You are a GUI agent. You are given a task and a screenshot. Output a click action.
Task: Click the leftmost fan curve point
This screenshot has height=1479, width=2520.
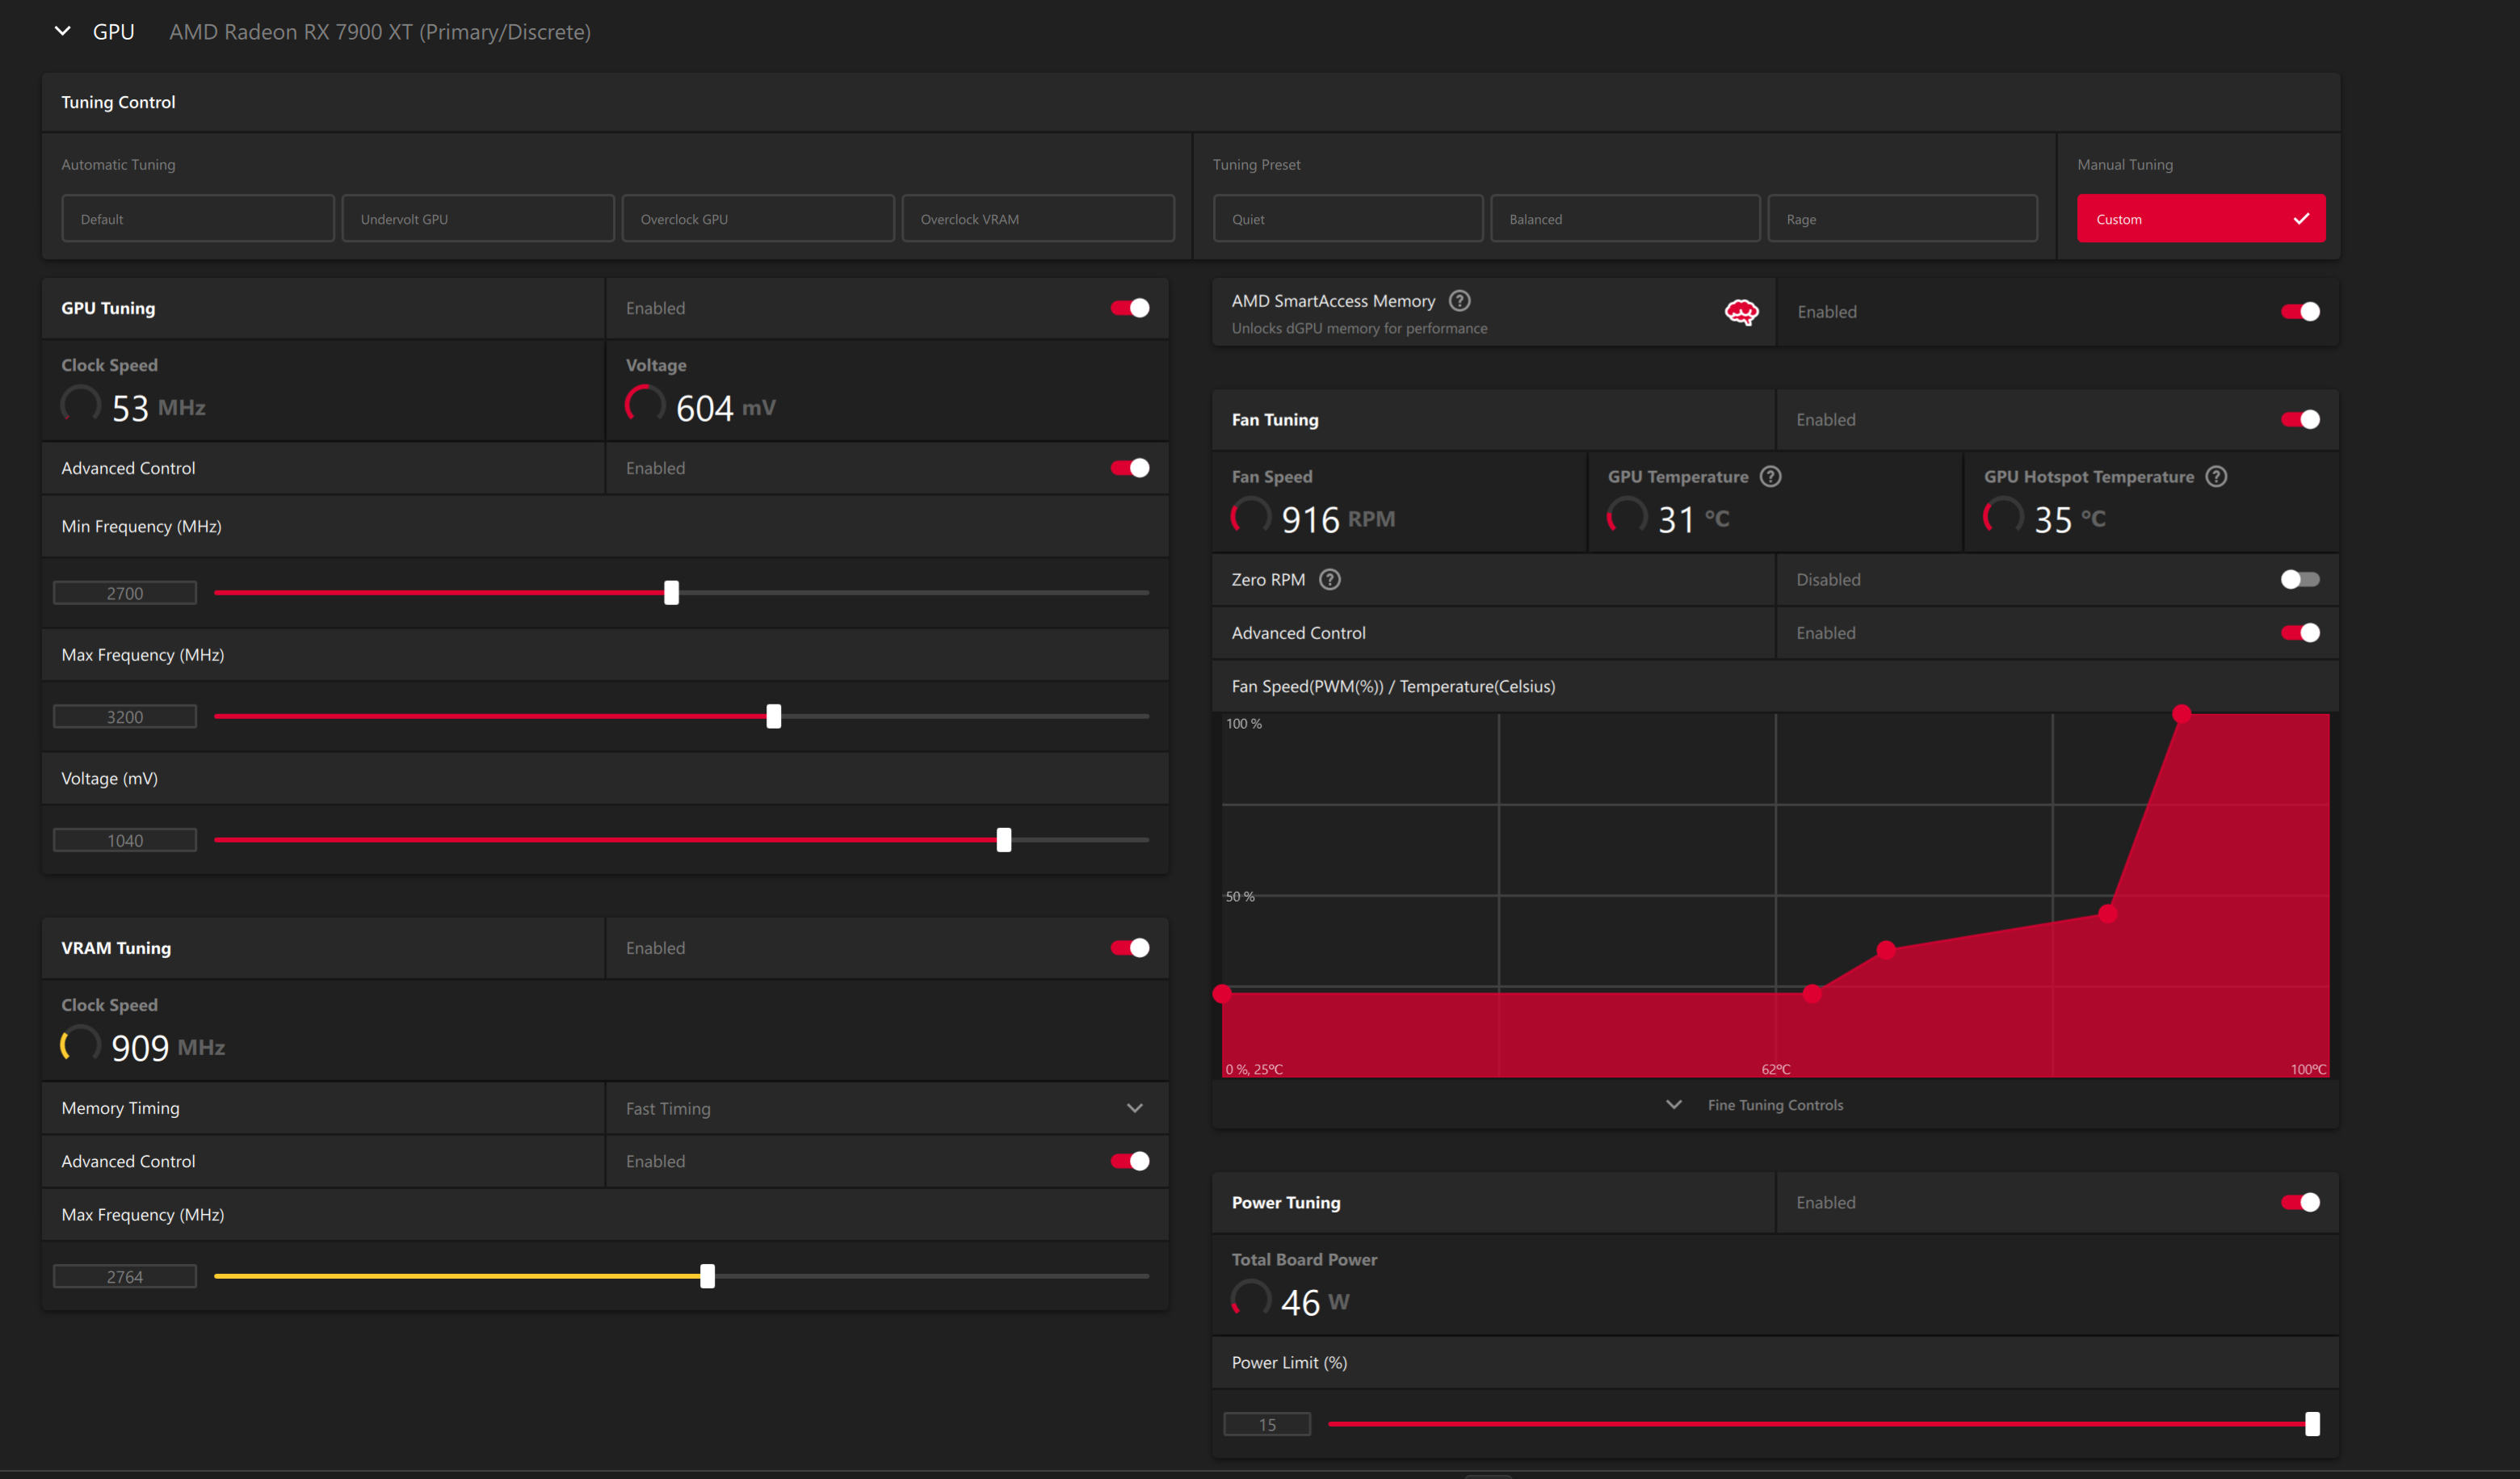[x=1222, y=994]
